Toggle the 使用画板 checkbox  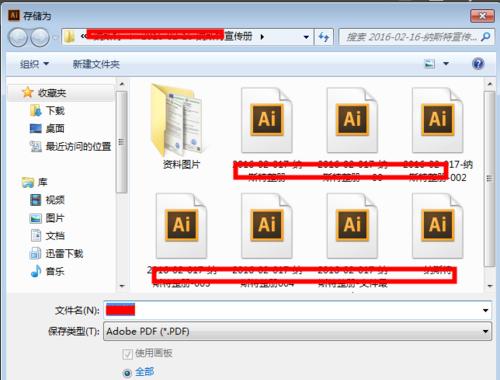tap(127, 354)
